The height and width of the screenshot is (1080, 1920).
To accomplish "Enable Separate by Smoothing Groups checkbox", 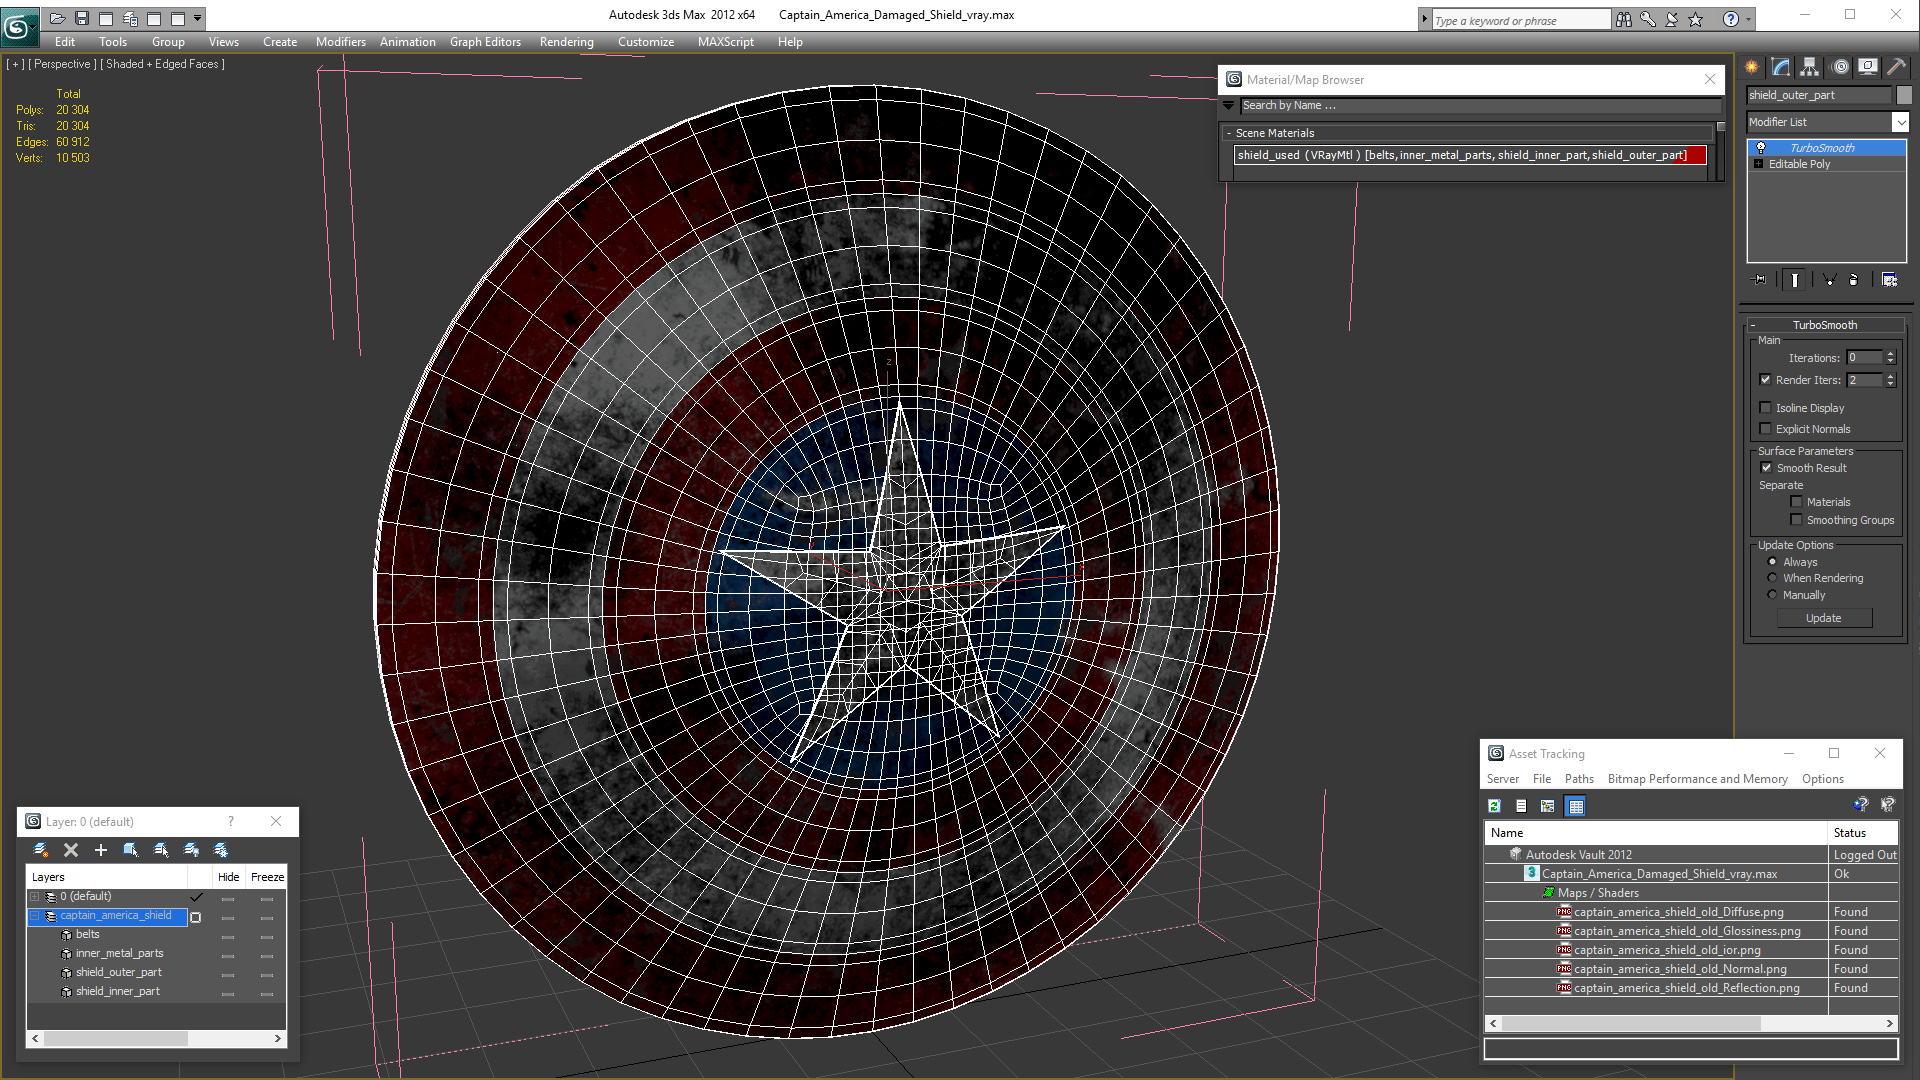I will [x=1796, y=520].
